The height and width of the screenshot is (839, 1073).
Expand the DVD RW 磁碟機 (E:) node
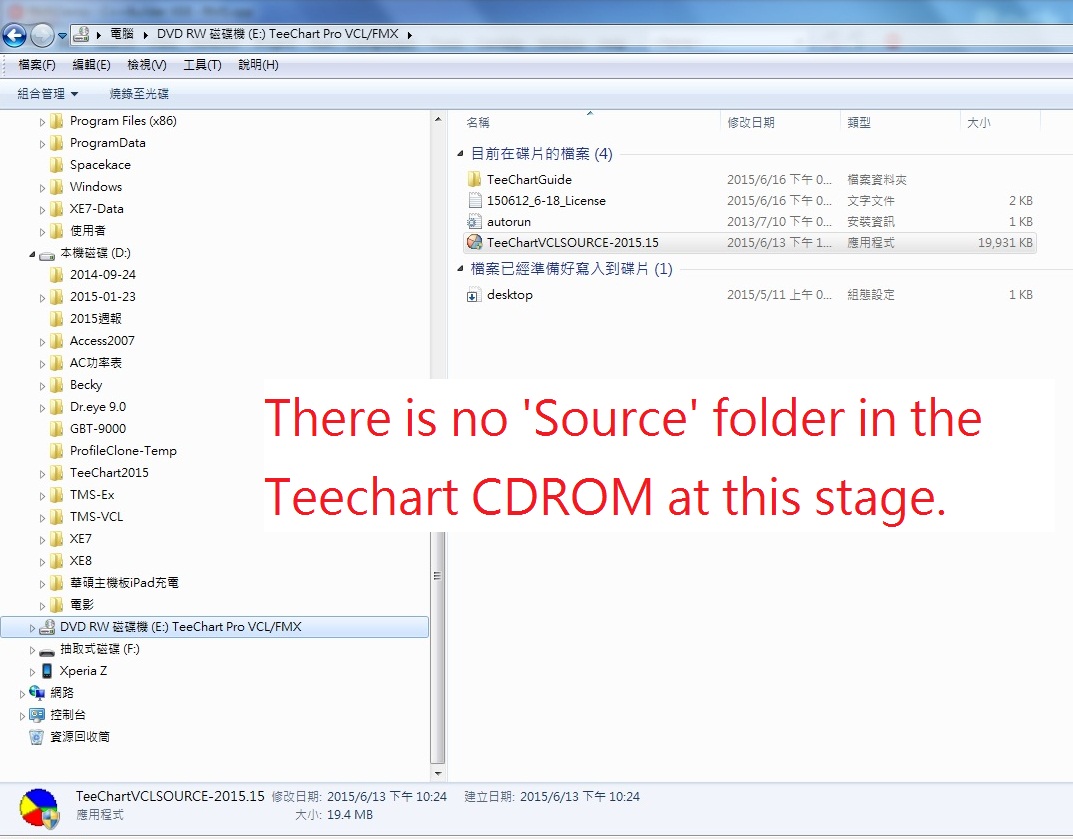click(x=32, y=628)
